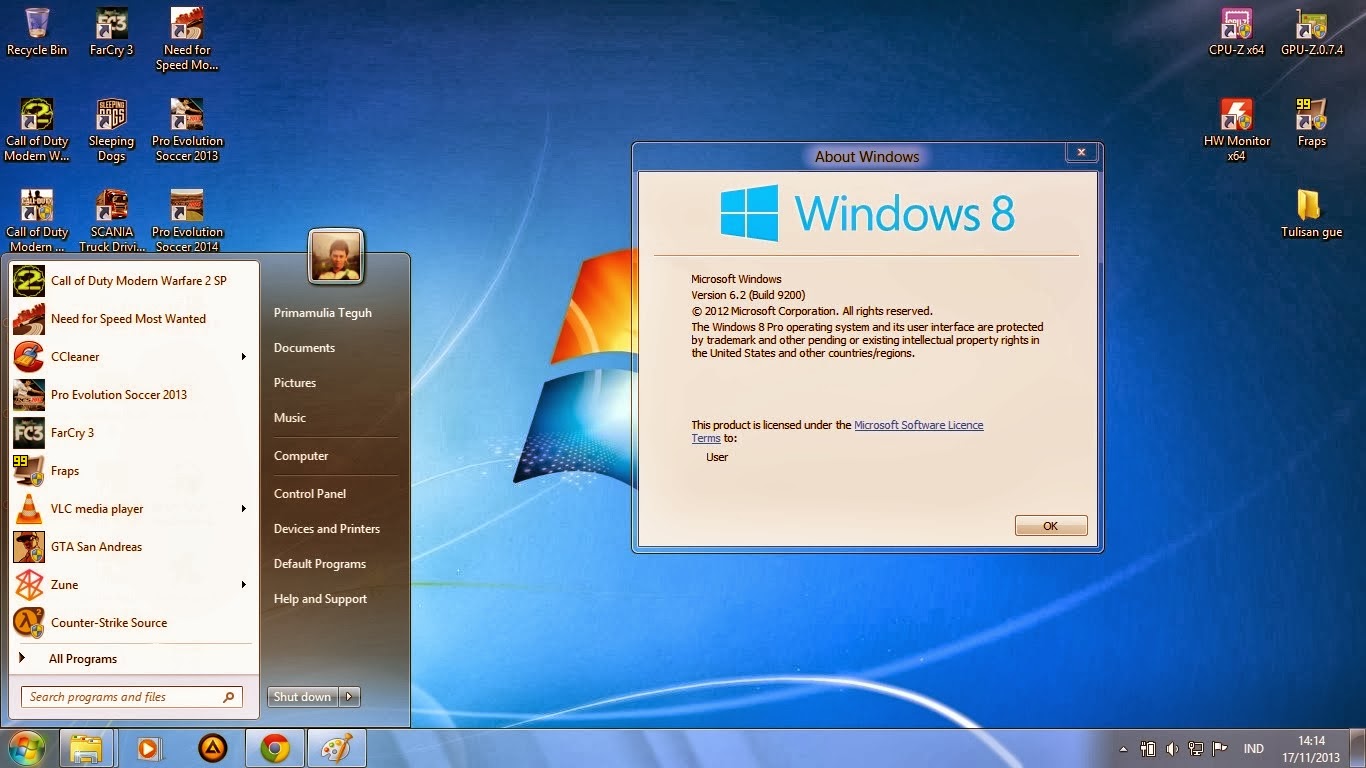Launch GTA San Andreas from Start menu
The image size is (1366, 768).
pyautogui.click(x=96, y=546)
